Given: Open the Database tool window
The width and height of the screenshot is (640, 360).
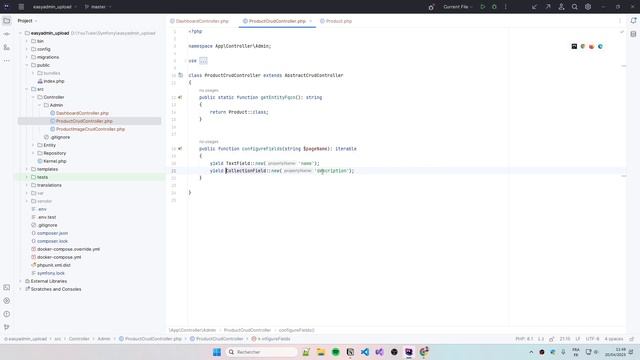Looking at the screenshot, I should [633, 34].
